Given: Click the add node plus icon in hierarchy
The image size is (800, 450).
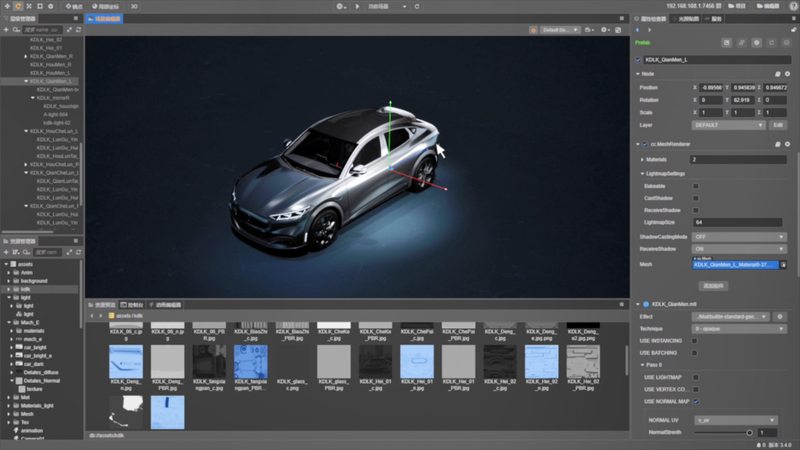Looking at the screenshot, I should (7, 30).
